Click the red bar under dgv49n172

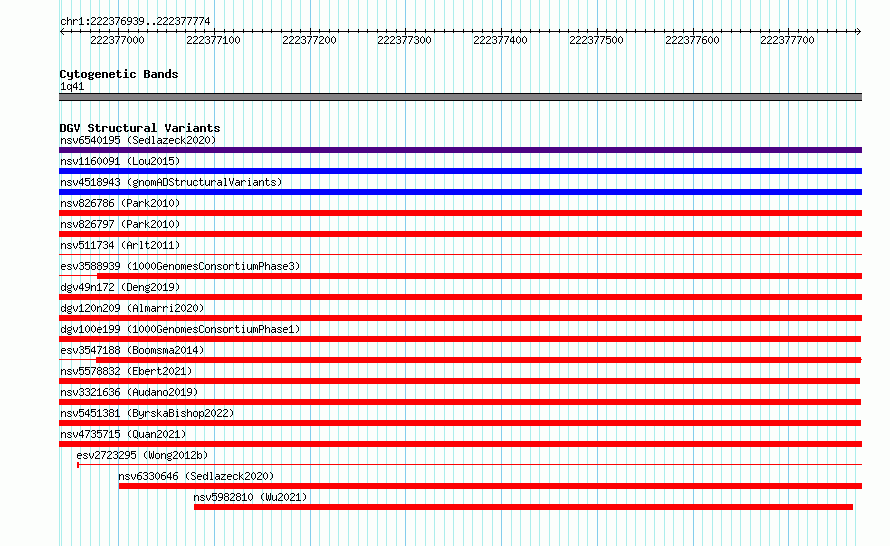pos(460,297)
